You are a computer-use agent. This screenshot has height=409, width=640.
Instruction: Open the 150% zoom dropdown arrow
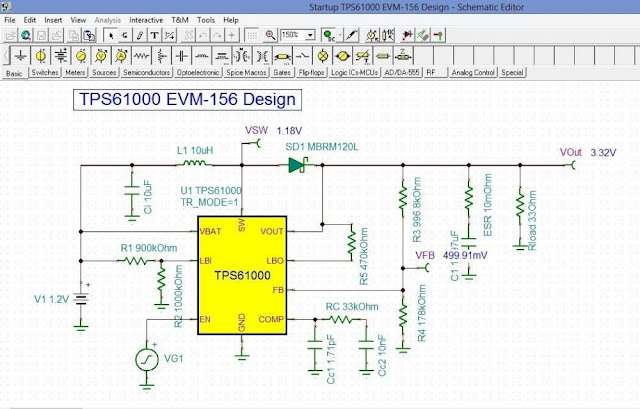(310, 36)
